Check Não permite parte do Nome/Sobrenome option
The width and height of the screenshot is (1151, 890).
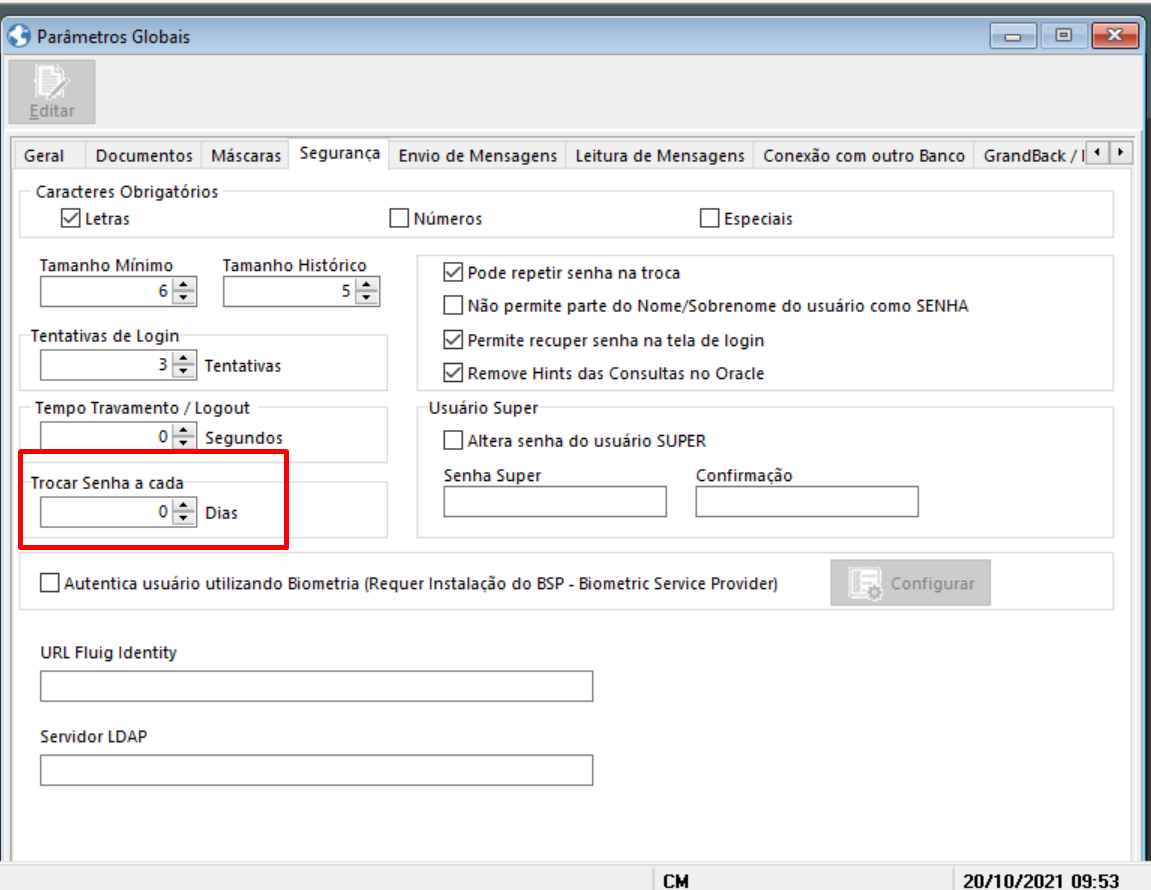(x=453, y=305)
